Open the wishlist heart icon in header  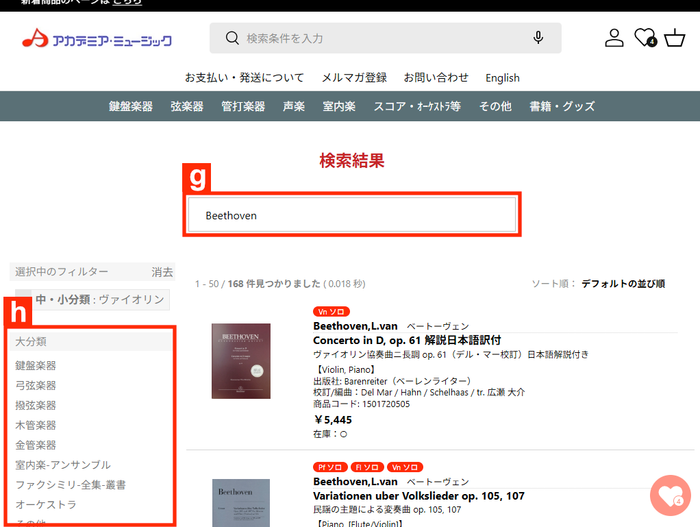[645, 38]
